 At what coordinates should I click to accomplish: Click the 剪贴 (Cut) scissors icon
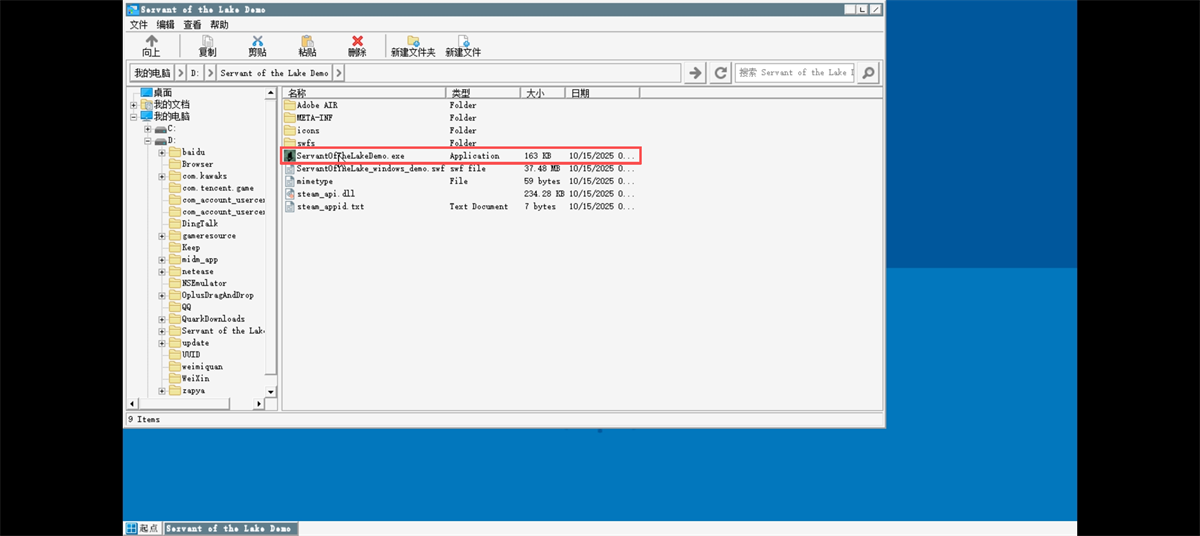pyautogui.click(x=257, y=41)
